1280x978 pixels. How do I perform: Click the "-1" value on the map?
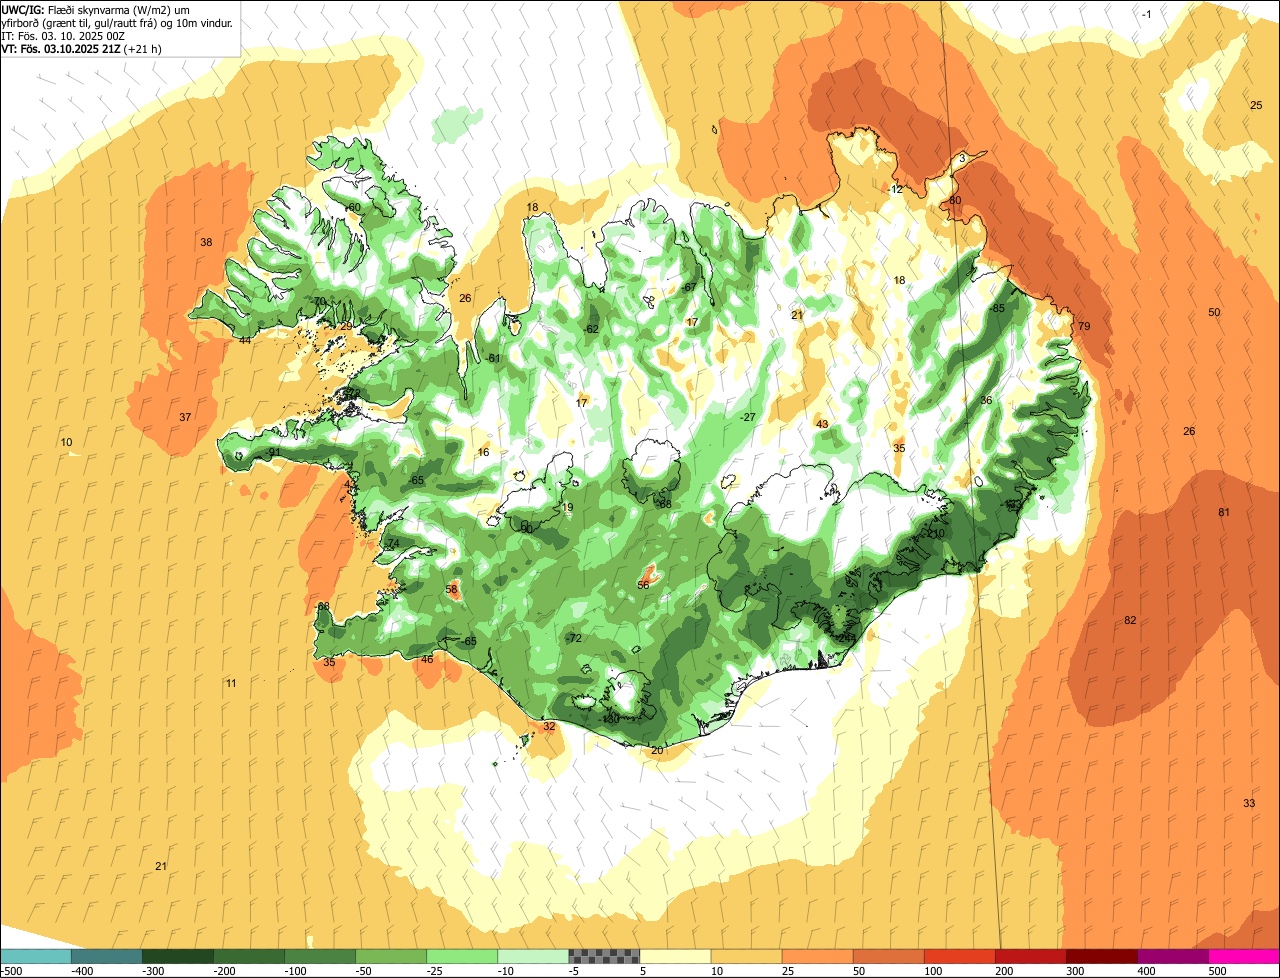click(x=1147, y=13)
